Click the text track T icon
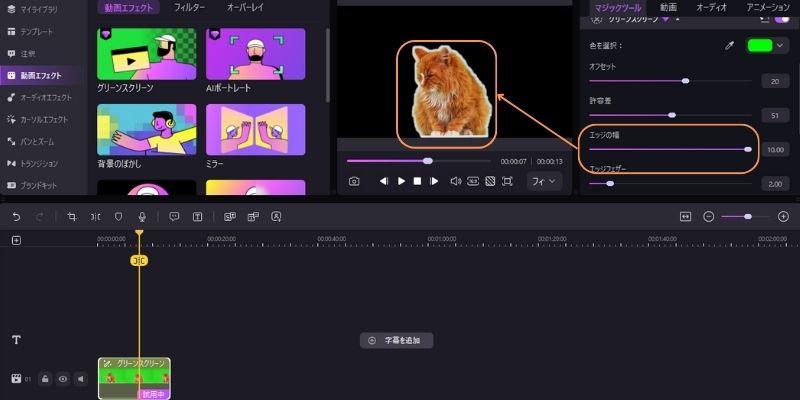Viewport: 800px width, 400px height. pos(16,340)
